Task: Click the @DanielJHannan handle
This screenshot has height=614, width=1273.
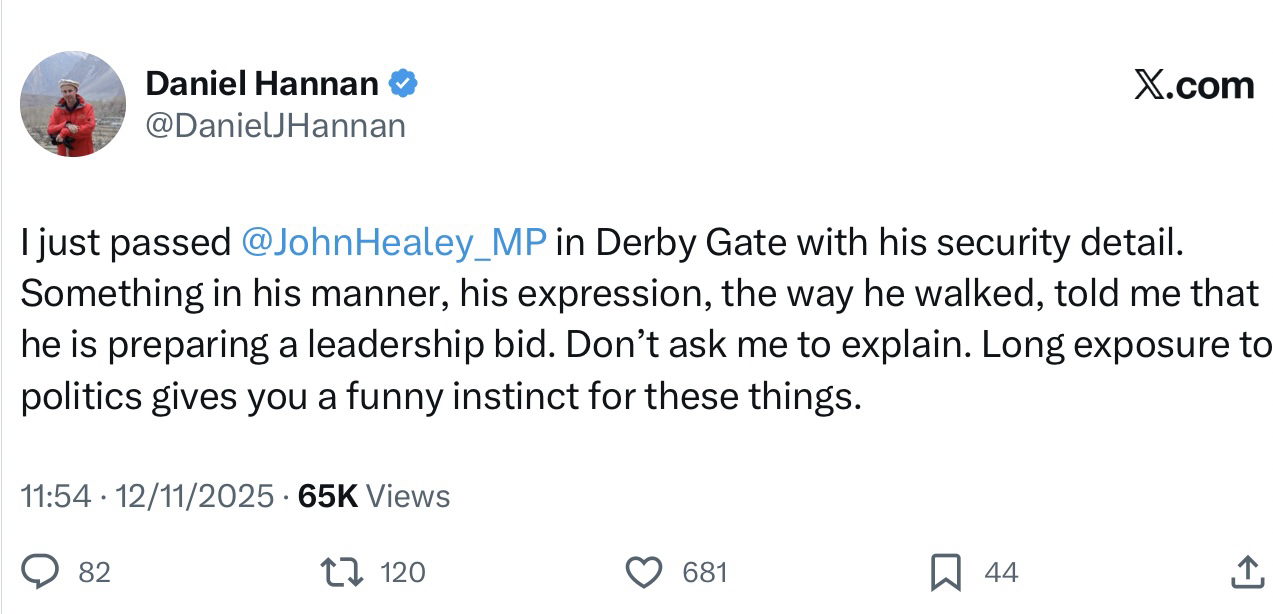Action: [x=275, y=126]
